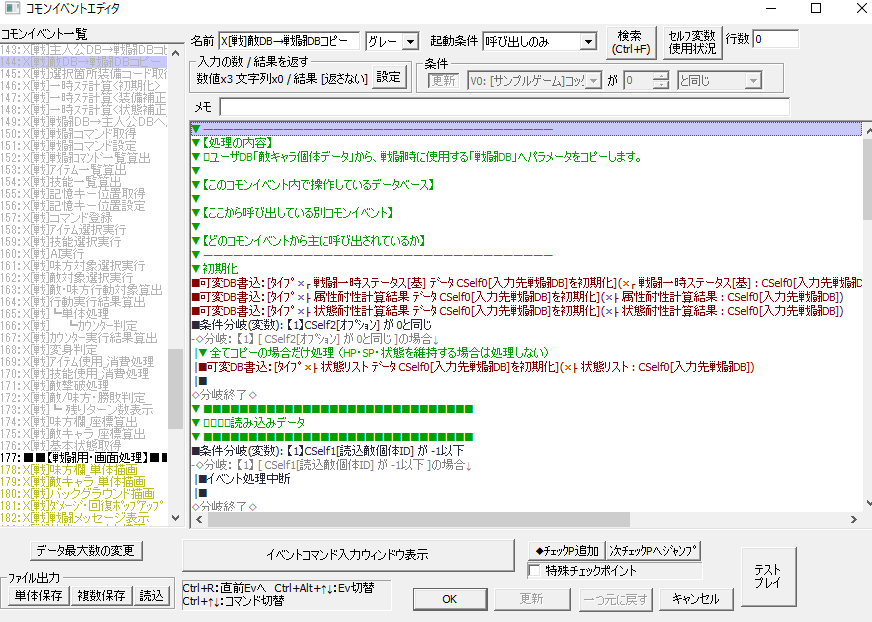872x622 pixels.
Task: Click the 更新 update button
Action: [531, 599]
